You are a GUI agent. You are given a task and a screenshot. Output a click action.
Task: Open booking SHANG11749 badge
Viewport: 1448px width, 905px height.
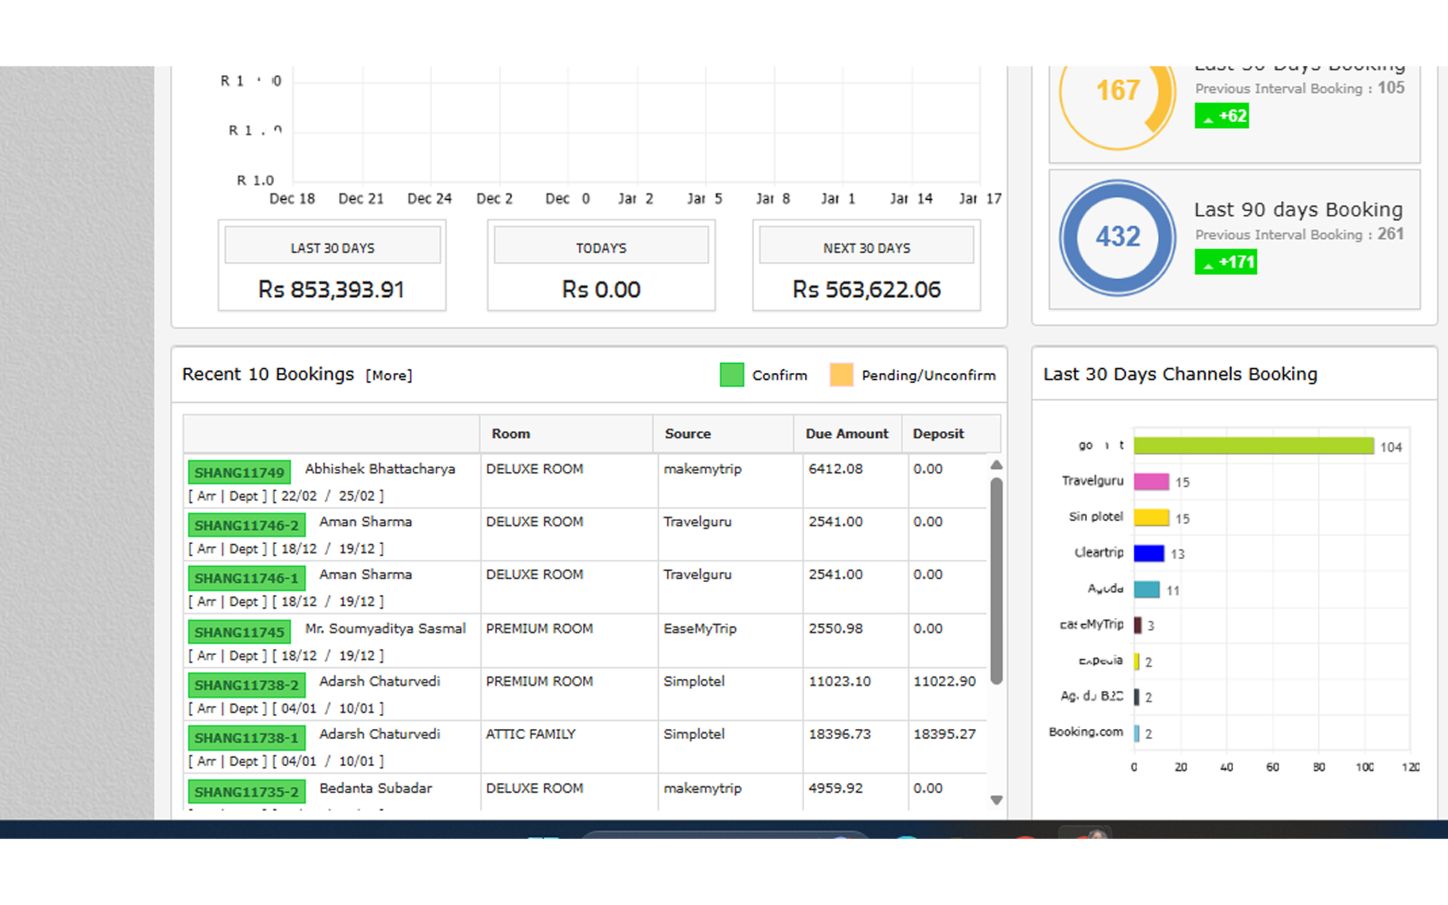239,472
